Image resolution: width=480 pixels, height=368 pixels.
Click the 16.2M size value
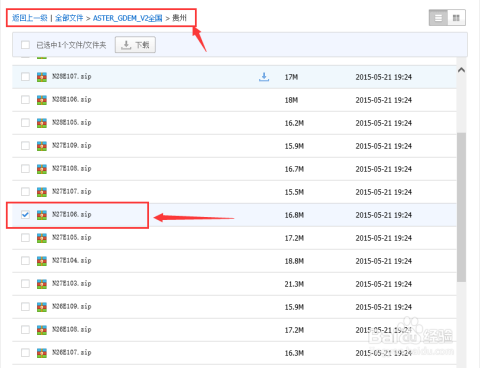[x=294, y=123]
